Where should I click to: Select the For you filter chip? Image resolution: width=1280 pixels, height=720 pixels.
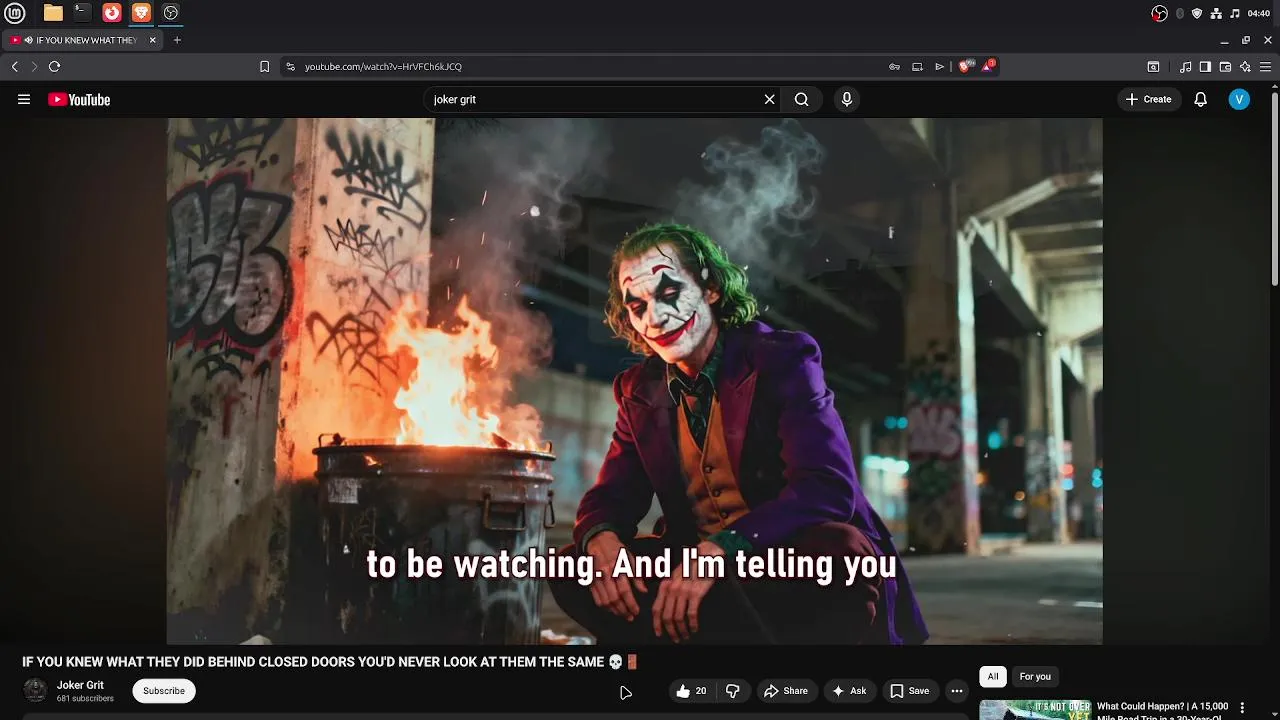pos(1035,677)
